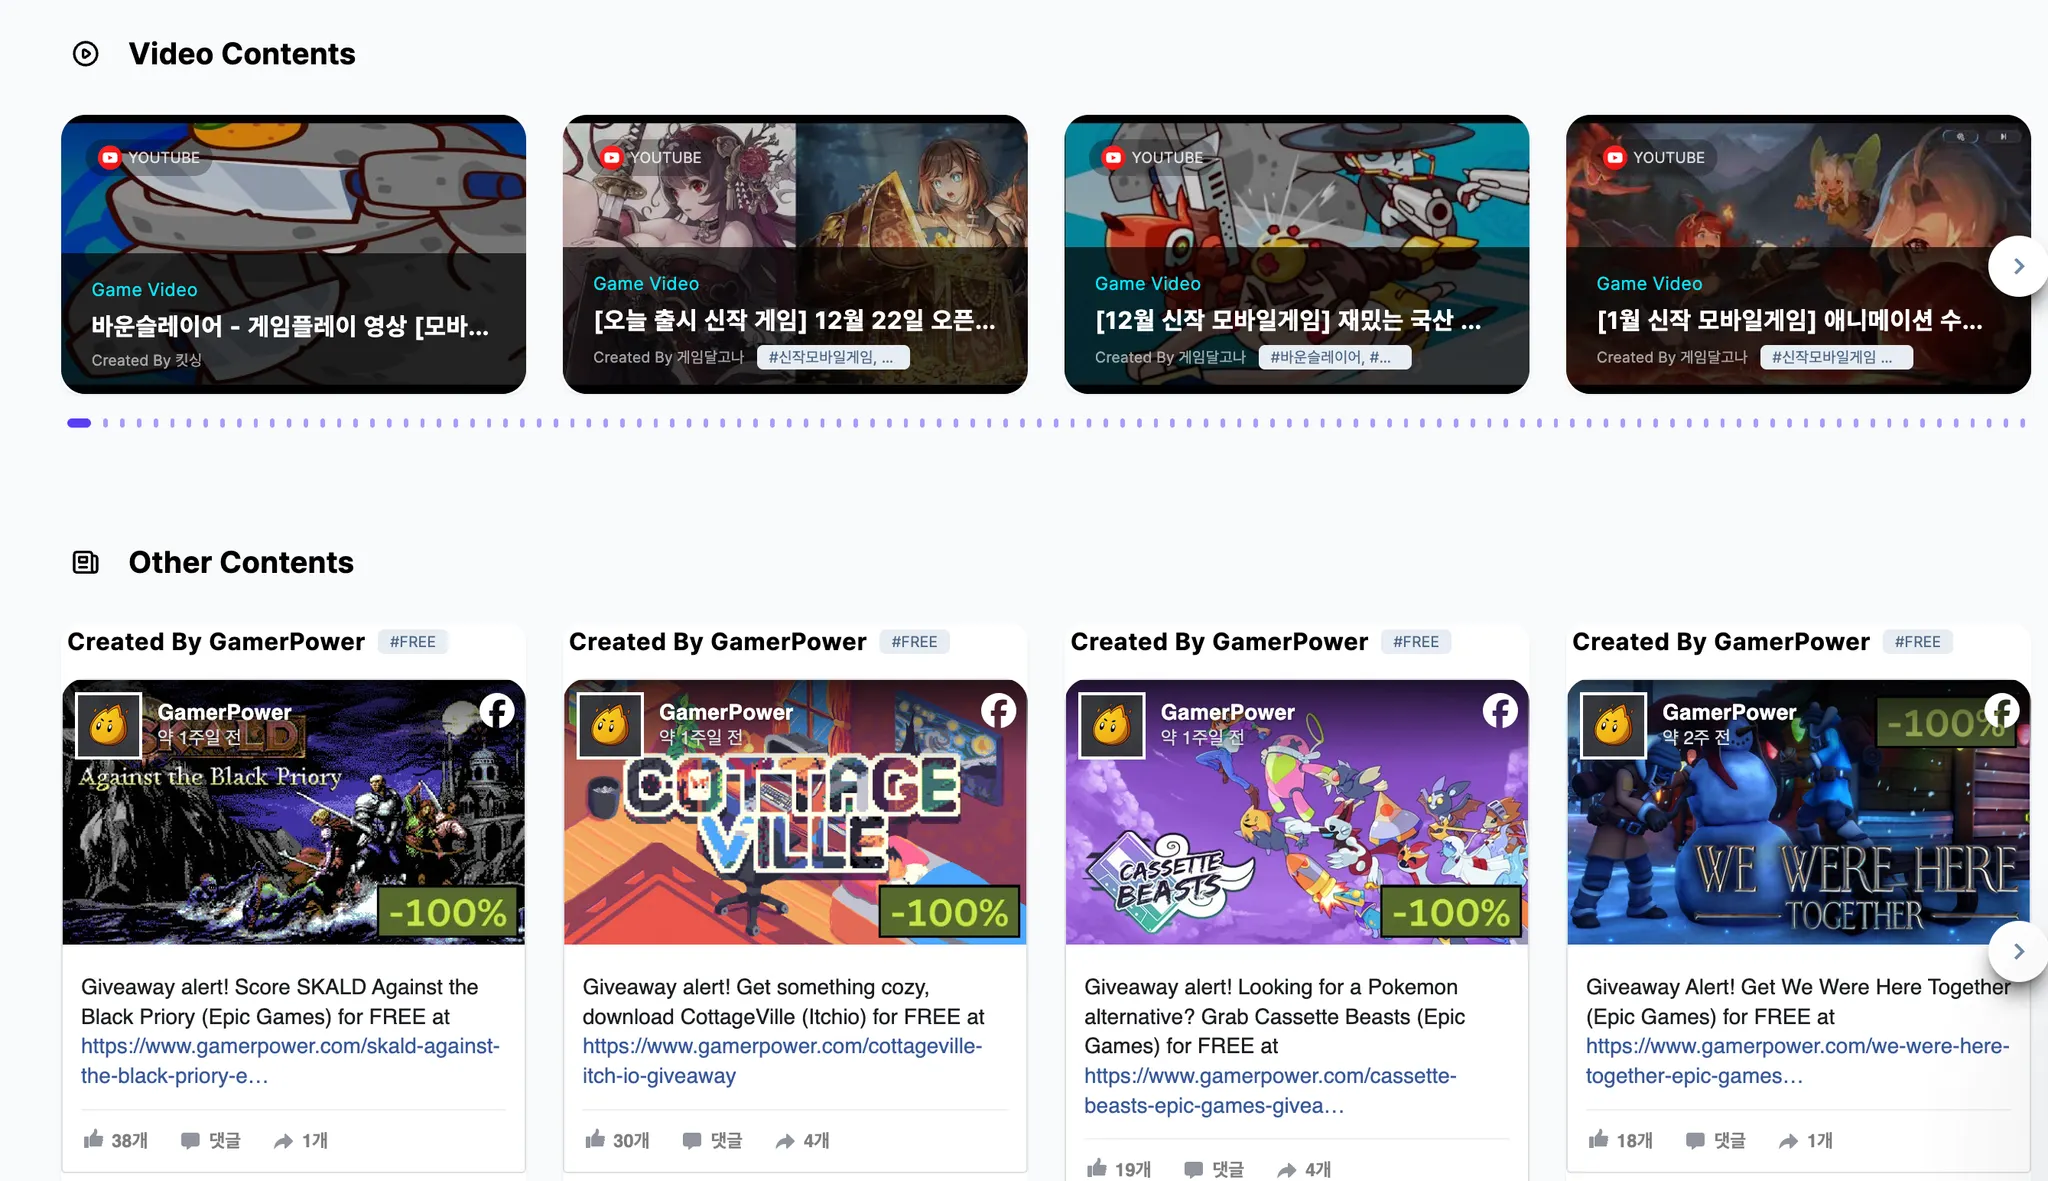Click GamerPower avatar on We Were Here post
Screen dimensions: 2048x1181
(1613, 726)
